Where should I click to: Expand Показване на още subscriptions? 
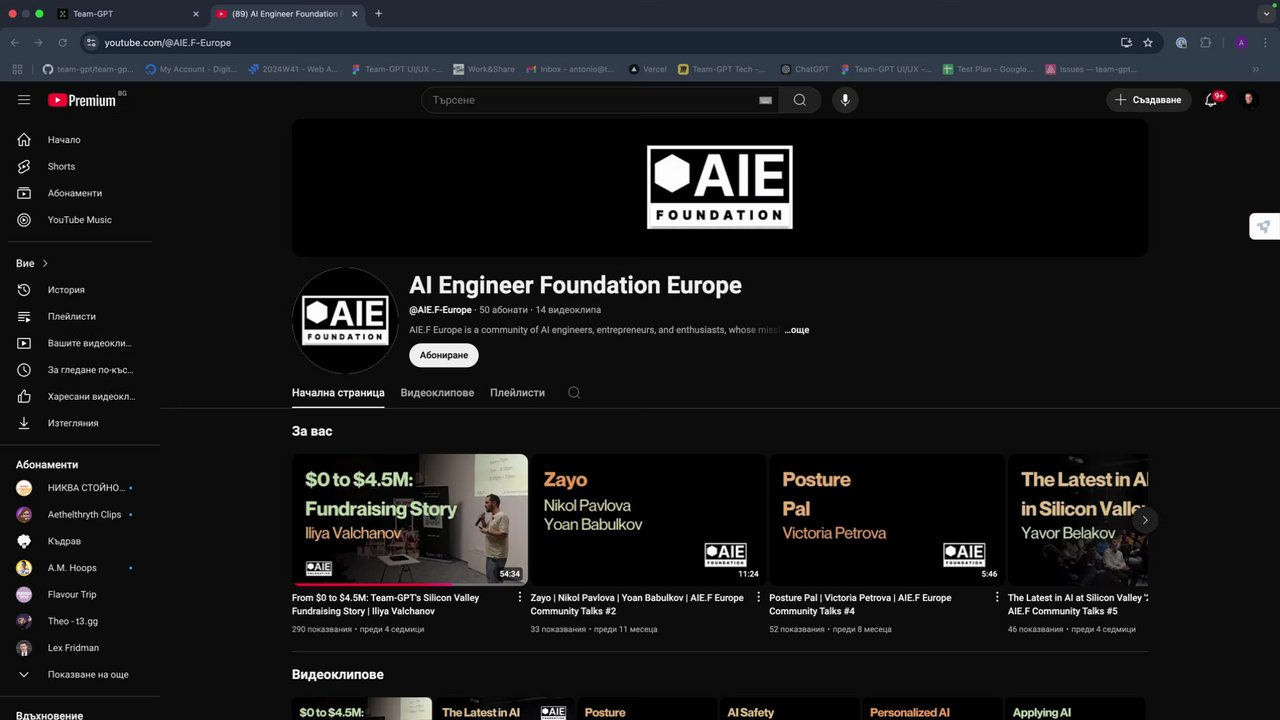[x=80, y=675]
